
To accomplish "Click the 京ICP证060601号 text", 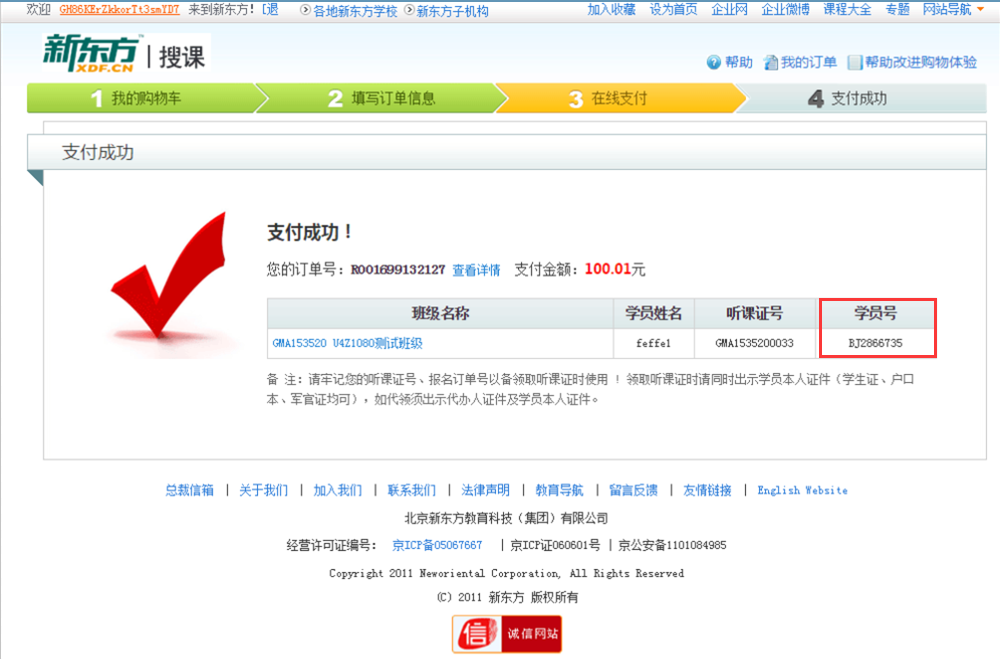I will coord(555,545).
